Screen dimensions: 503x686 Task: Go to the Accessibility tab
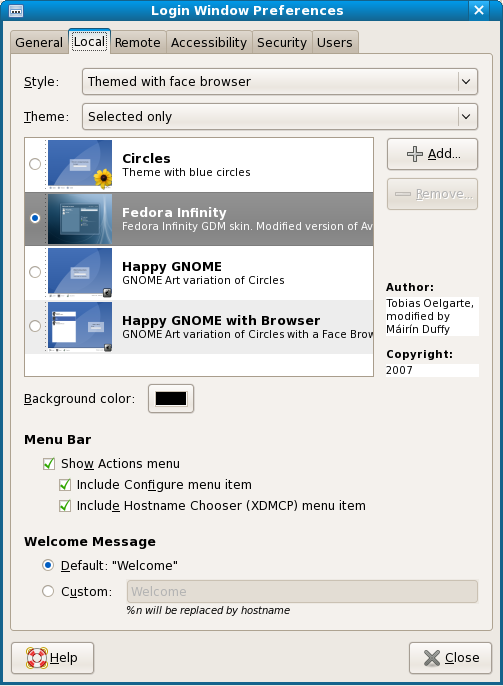[x=209, y=42]
